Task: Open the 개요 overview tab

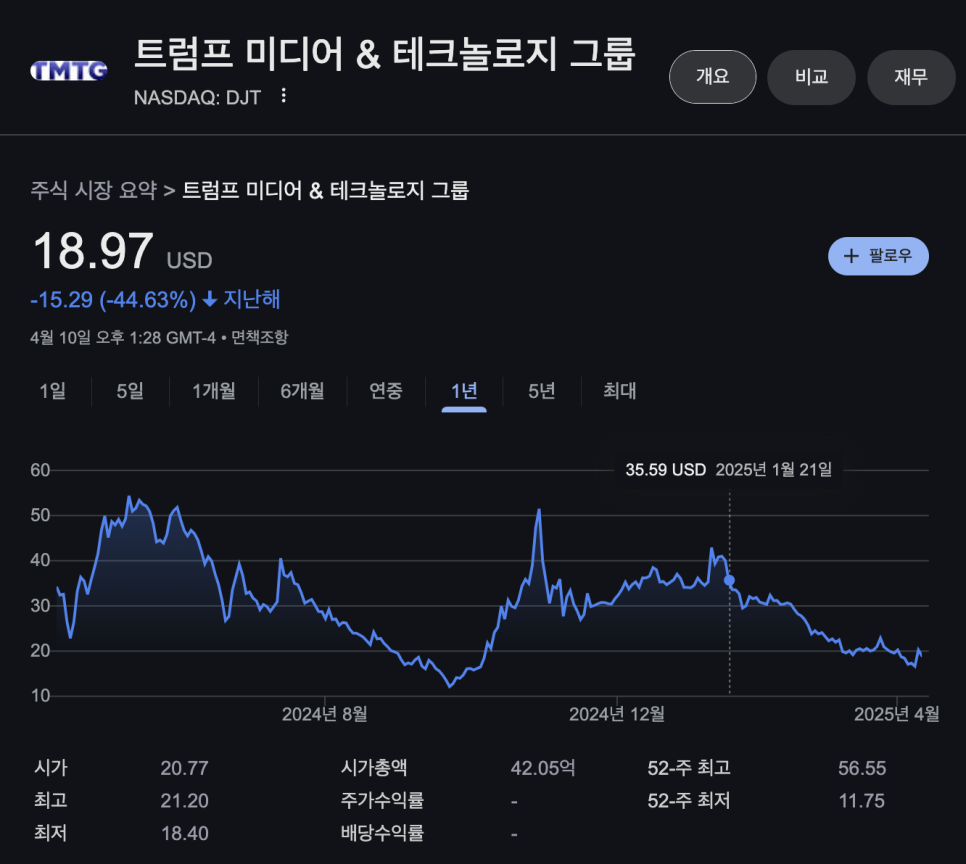Action: tap(713, 77)
